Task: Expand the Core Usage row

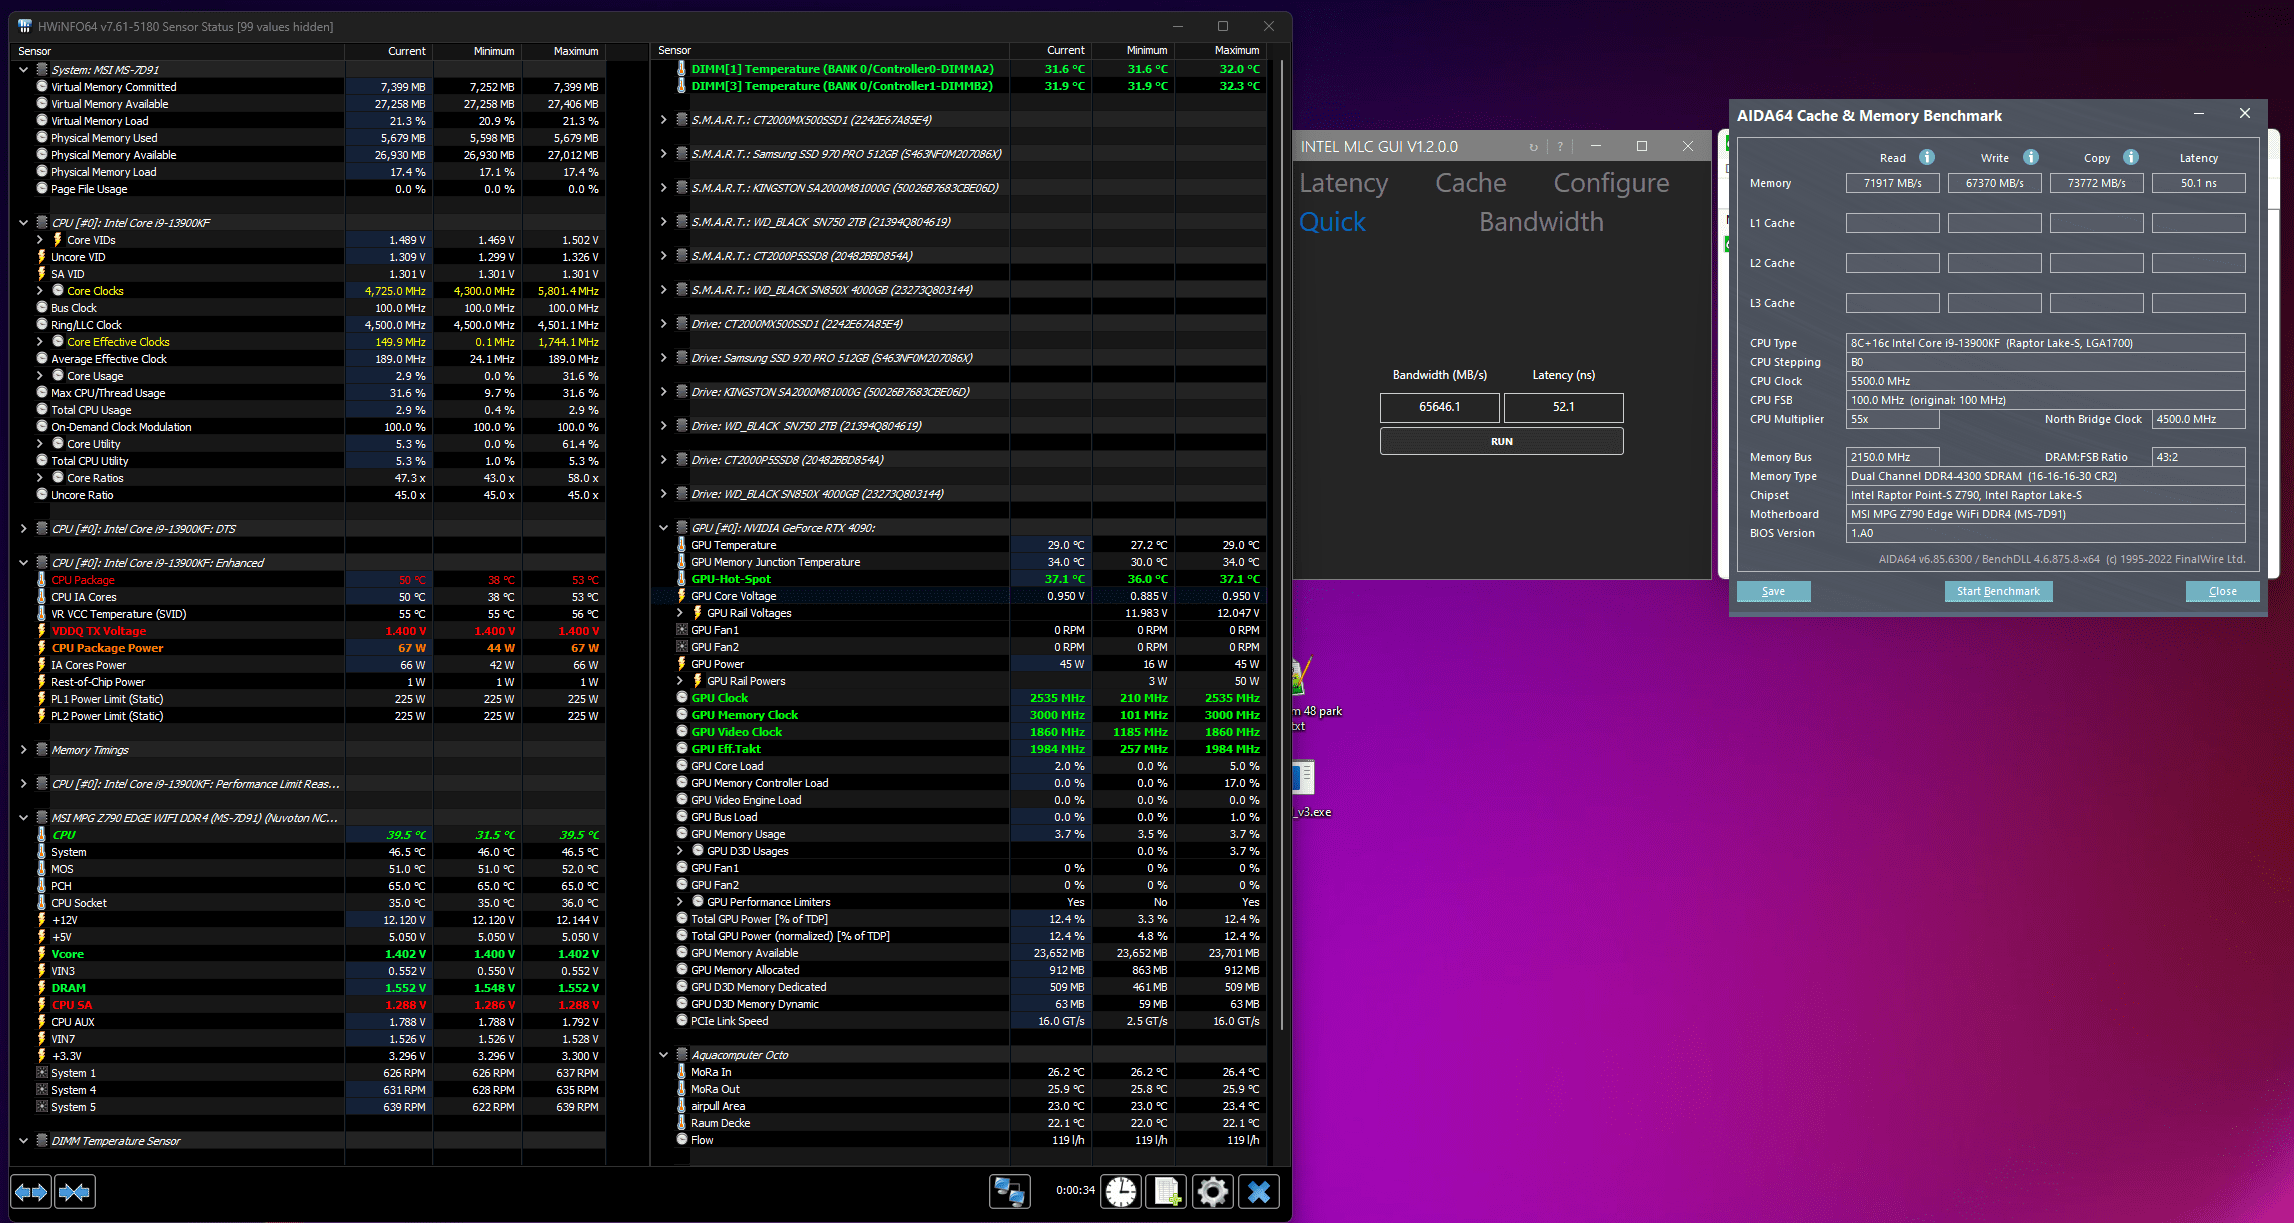Action: point(40,376)
